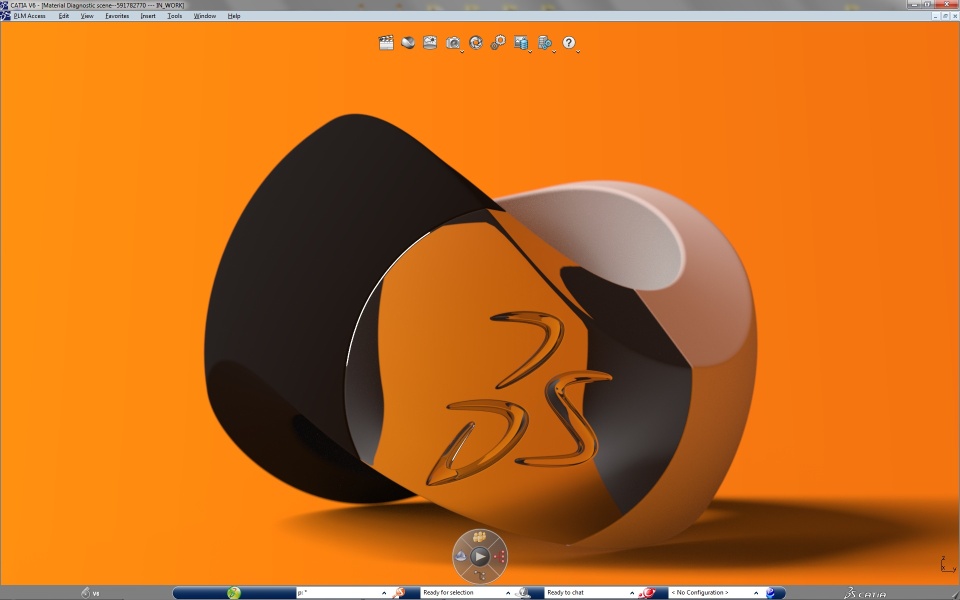
Task: Click the V6 logo in the bottom bar
Action: [90, 593]
